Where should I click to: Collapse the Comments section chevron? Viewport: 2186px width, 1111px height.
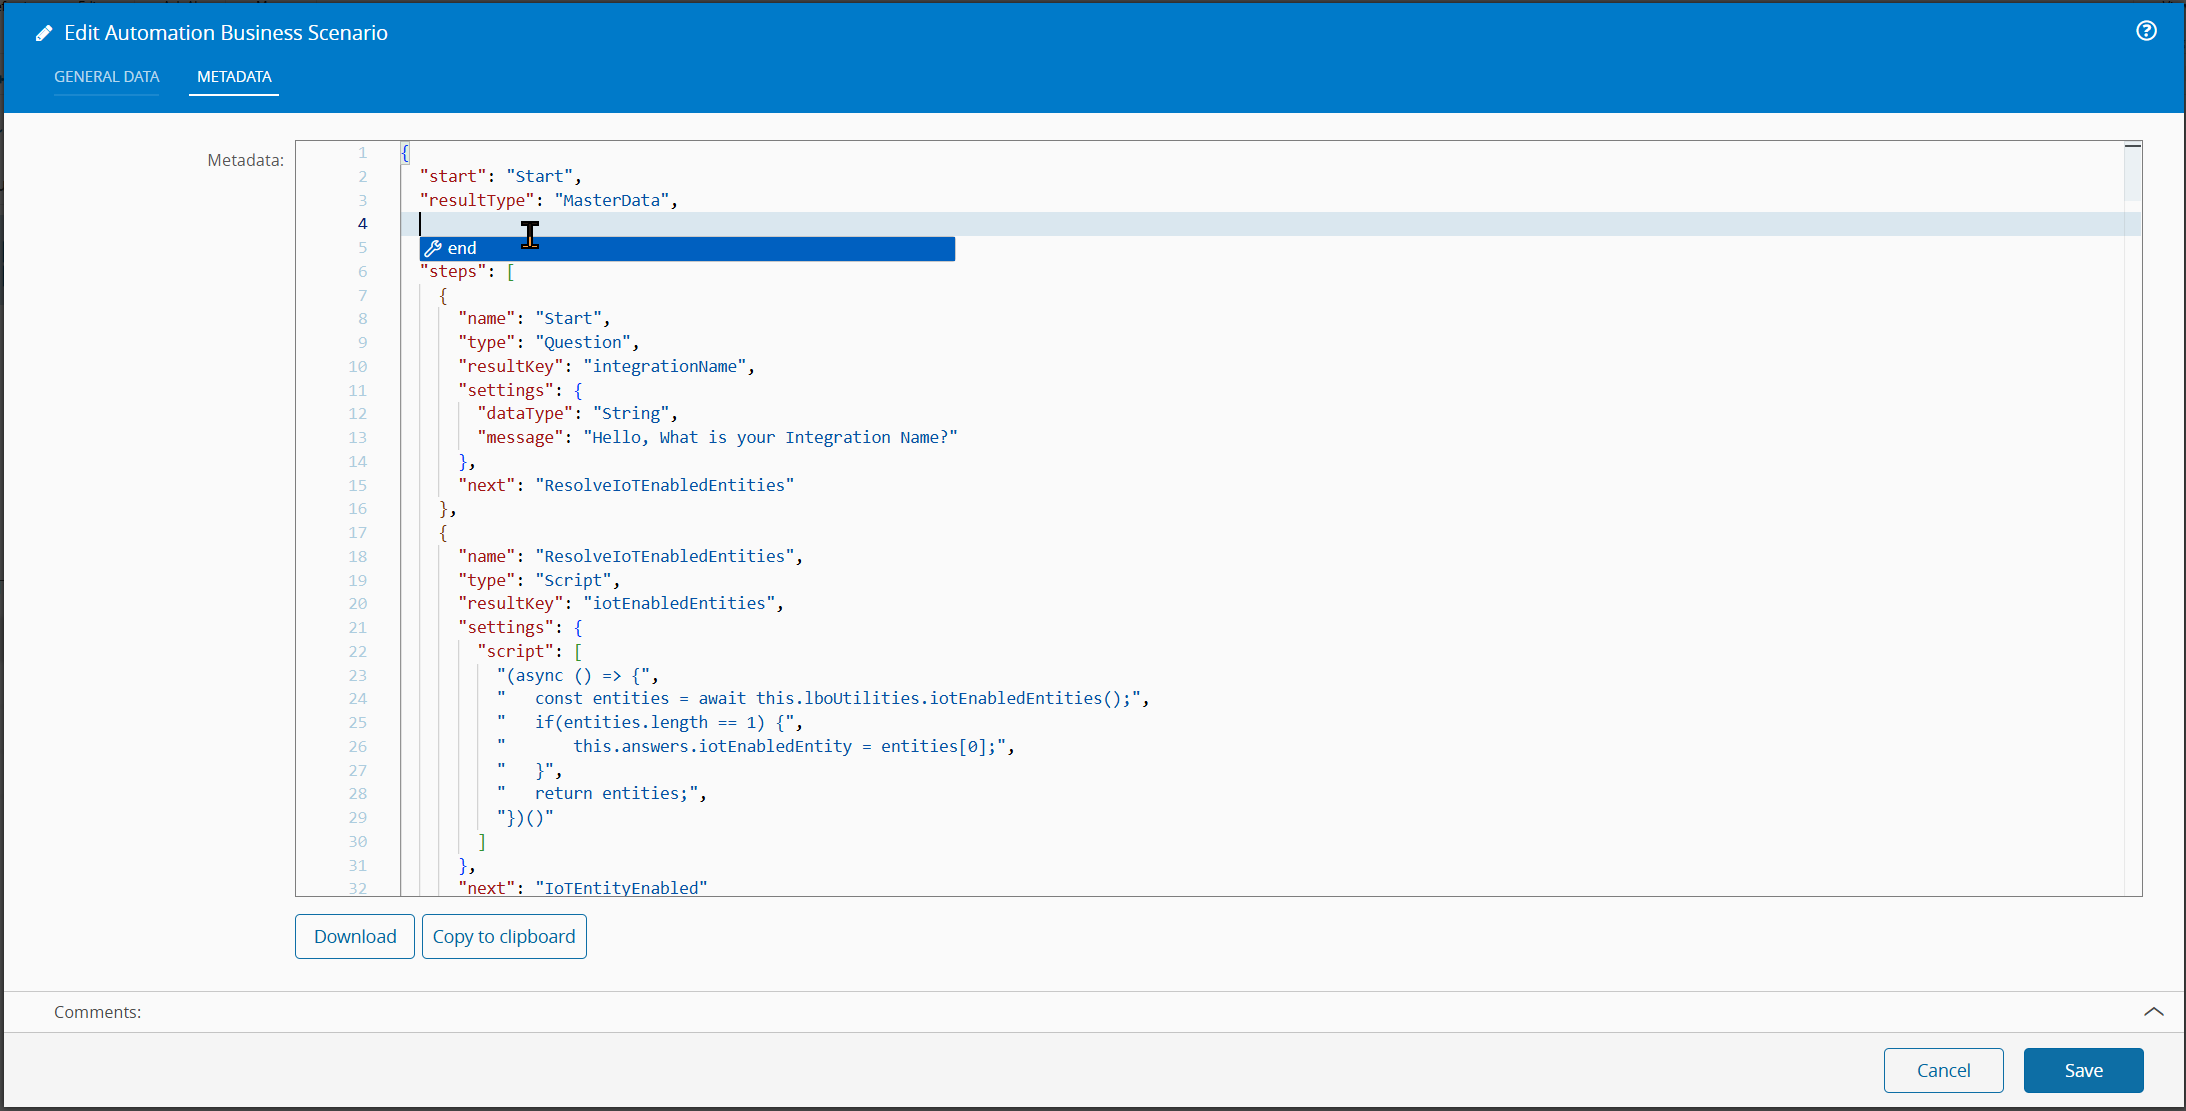[x=2153, y=1012]
